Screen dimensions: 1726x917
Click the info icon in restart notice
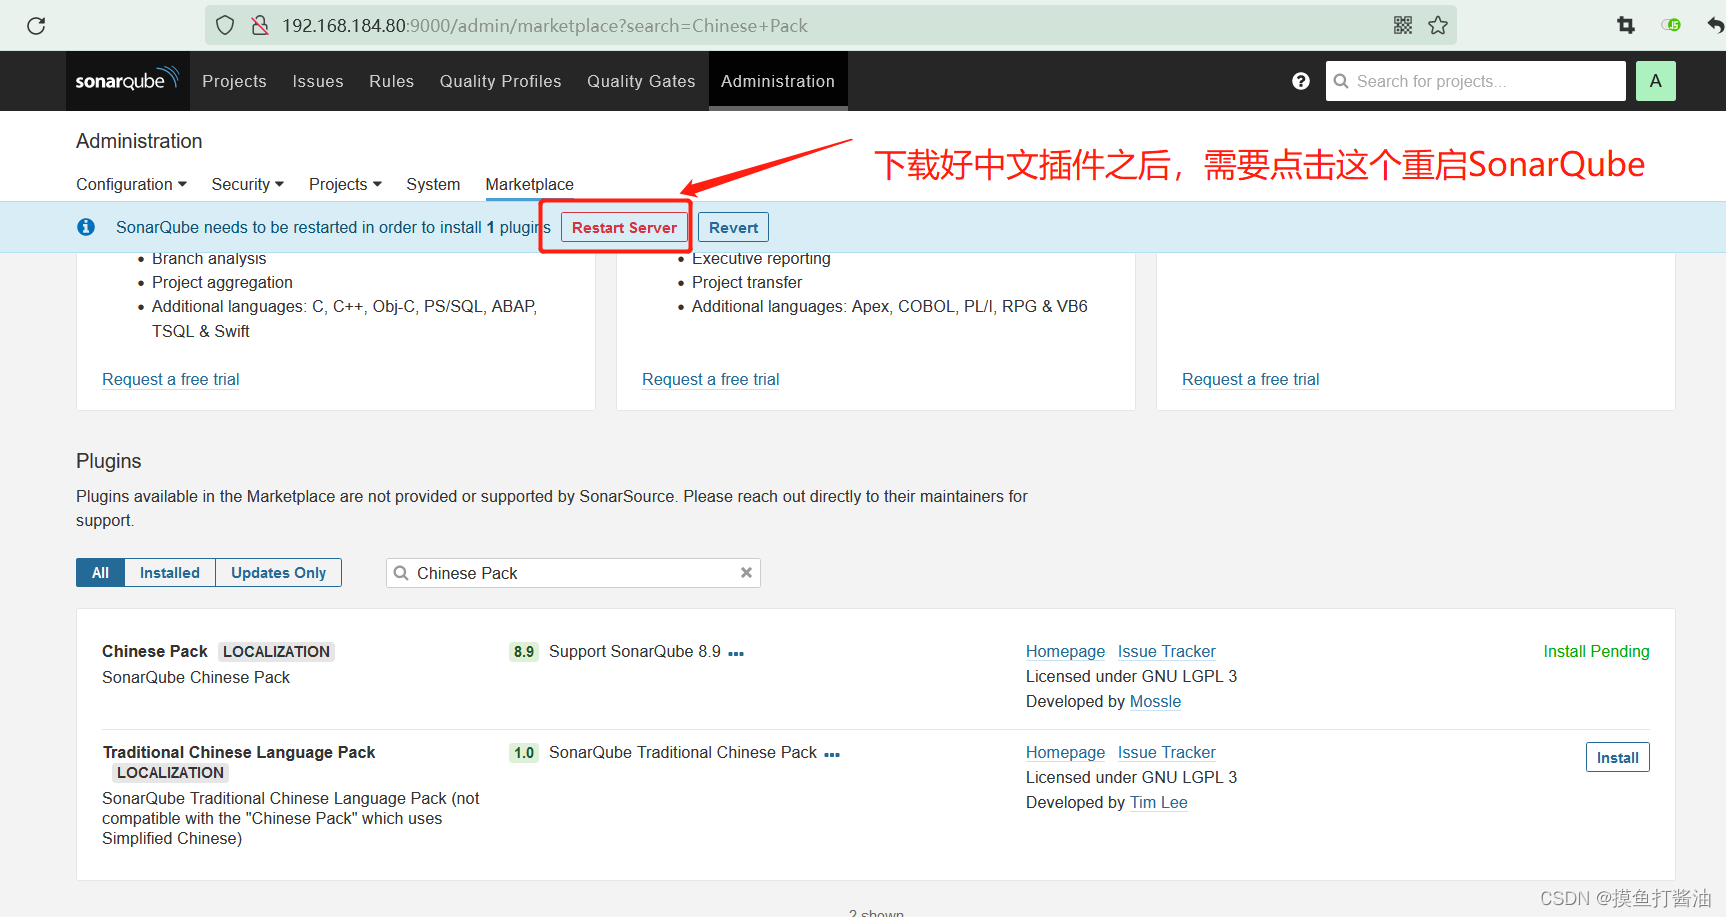coord(86,227)
